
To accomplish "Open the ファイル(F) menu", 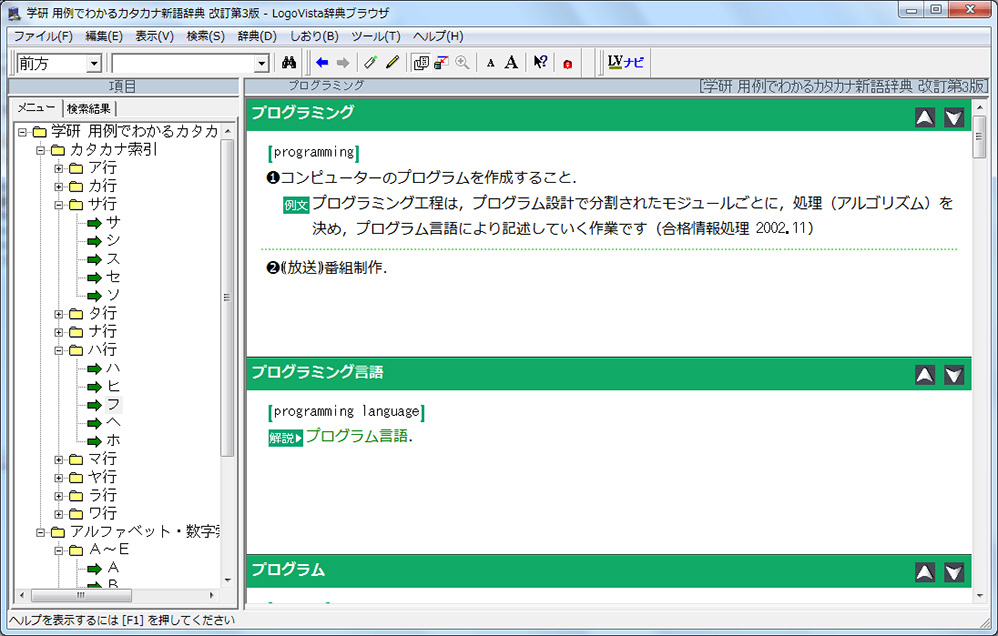I will coord(43,36).
